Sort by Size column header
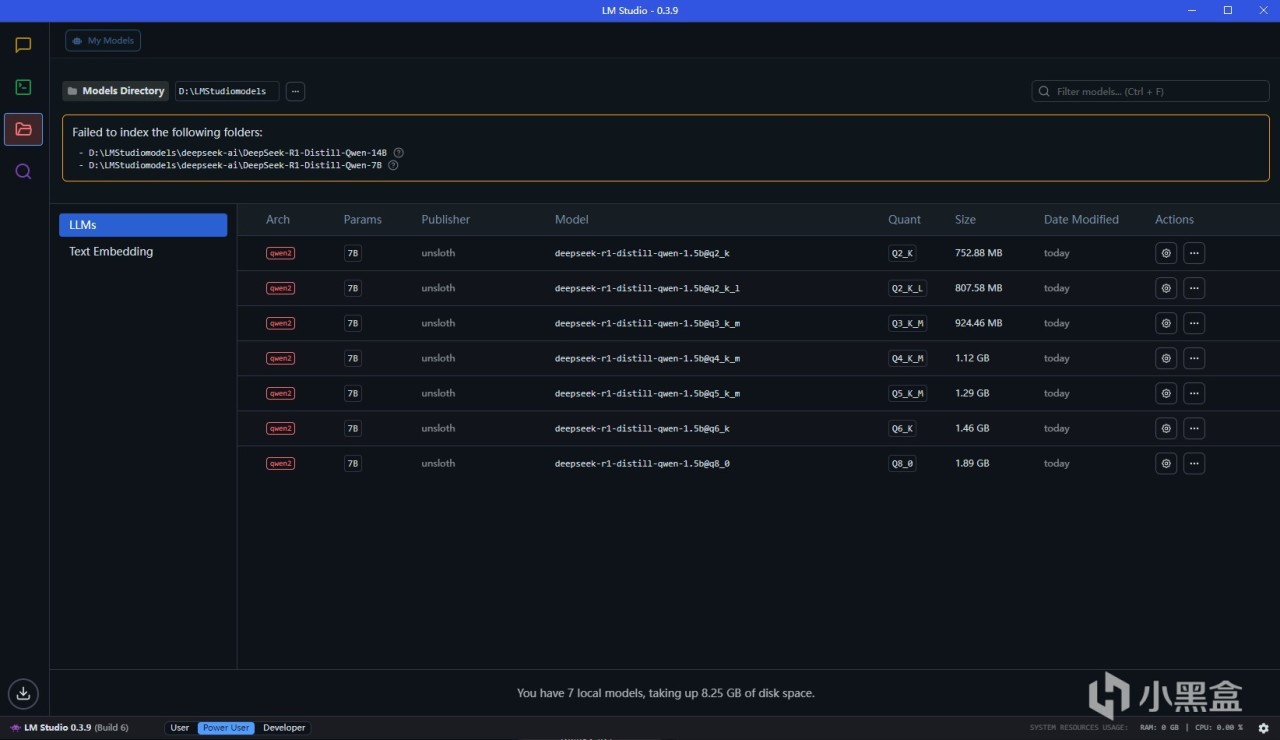The height and width of the screenshot is (740, 1280). pyautogui.click(x=965, y=220)
